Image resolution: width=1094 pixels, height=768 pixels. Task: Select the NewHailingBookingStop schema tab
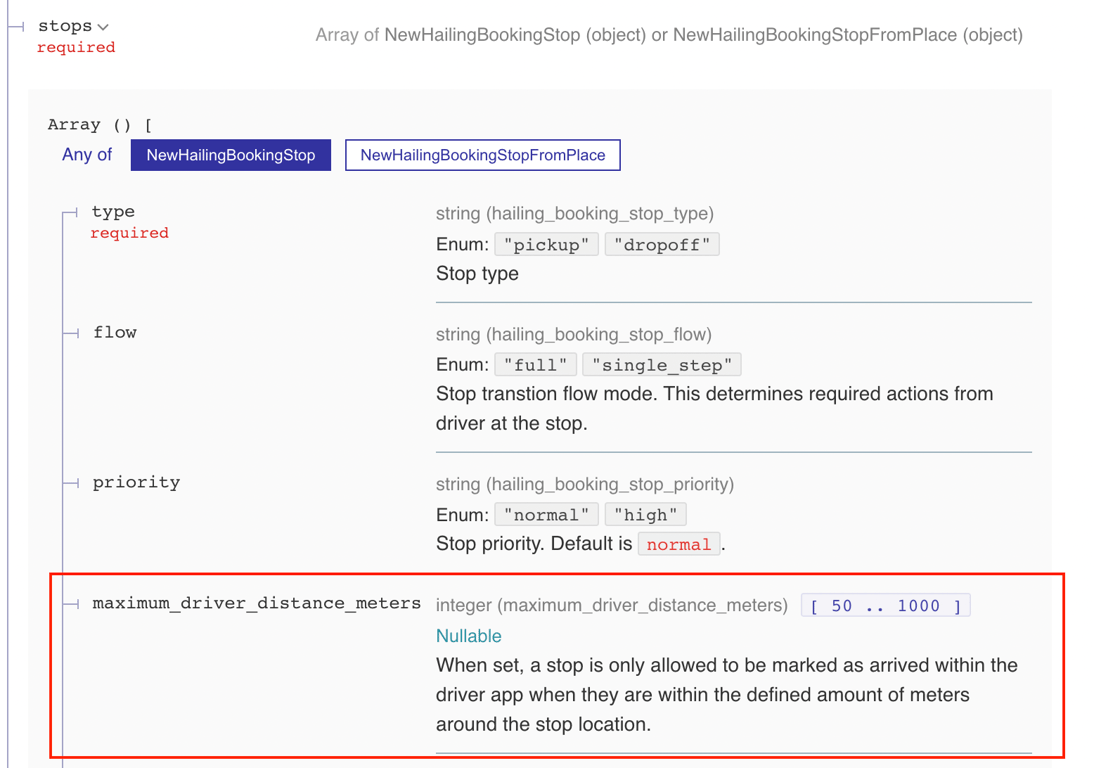(231, 155)
